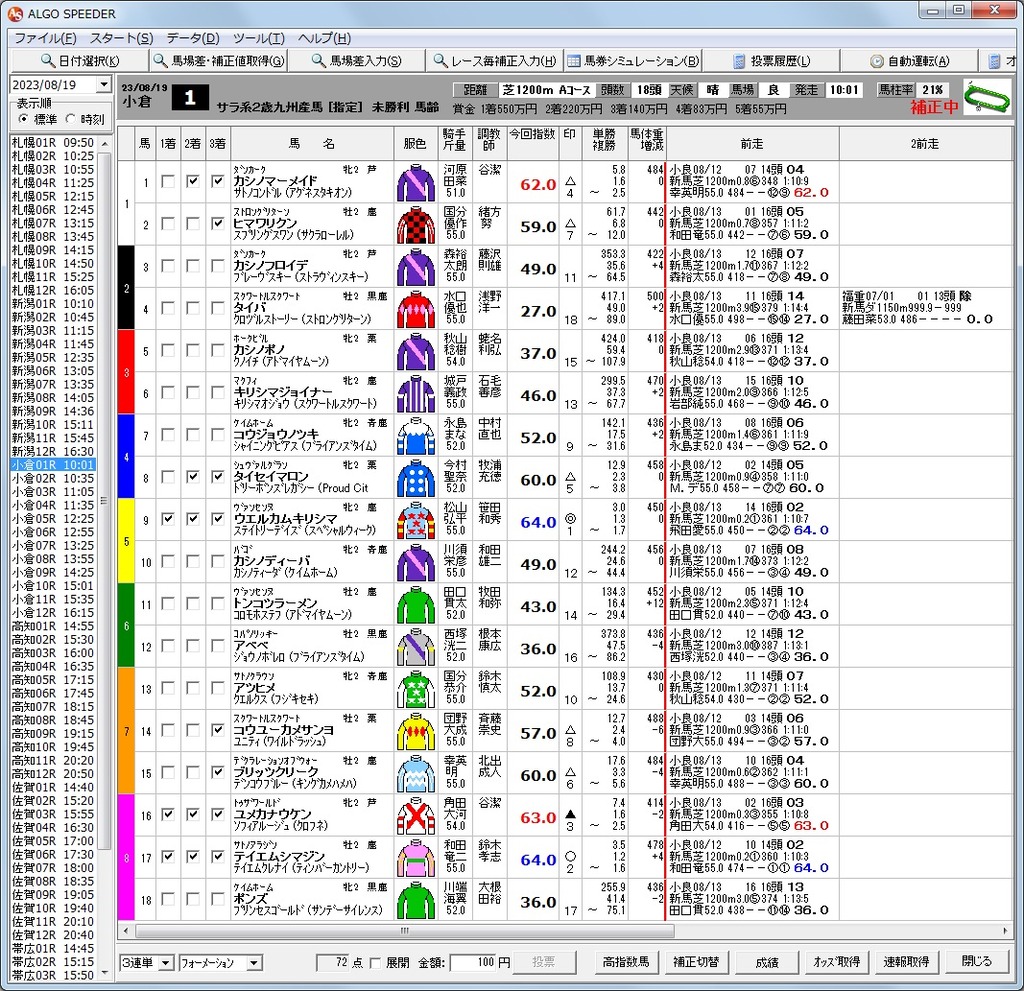Click the 高指数馬 button
Screen dimensions: 1024x991
coord(626,962)
